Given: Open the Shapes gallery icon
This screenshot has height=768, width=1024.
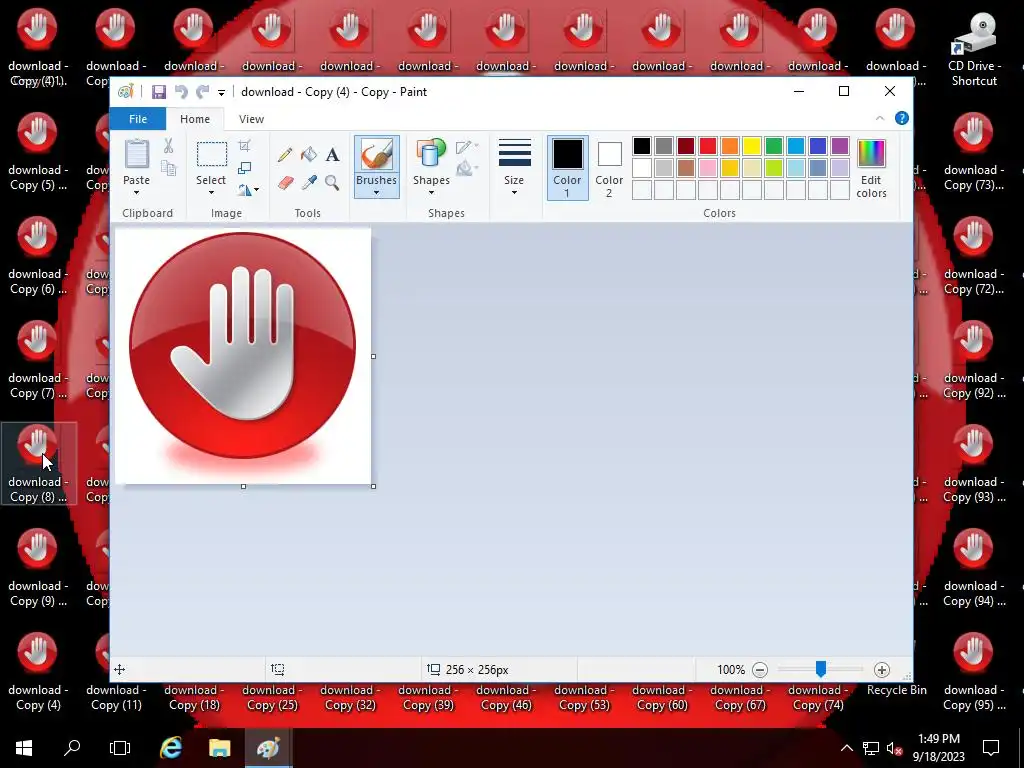Looking at the screenshot, I should click(431, 154).
